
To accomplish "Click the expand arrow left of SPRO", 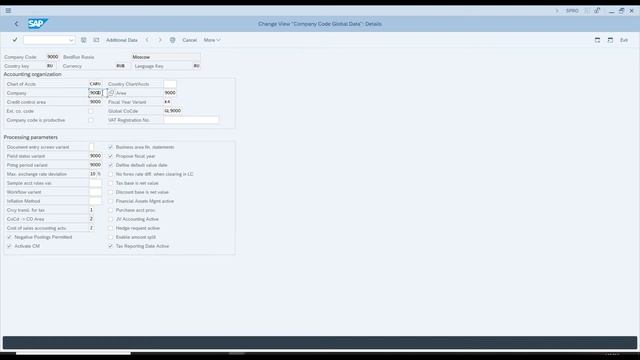I will [x=557, y=11].
